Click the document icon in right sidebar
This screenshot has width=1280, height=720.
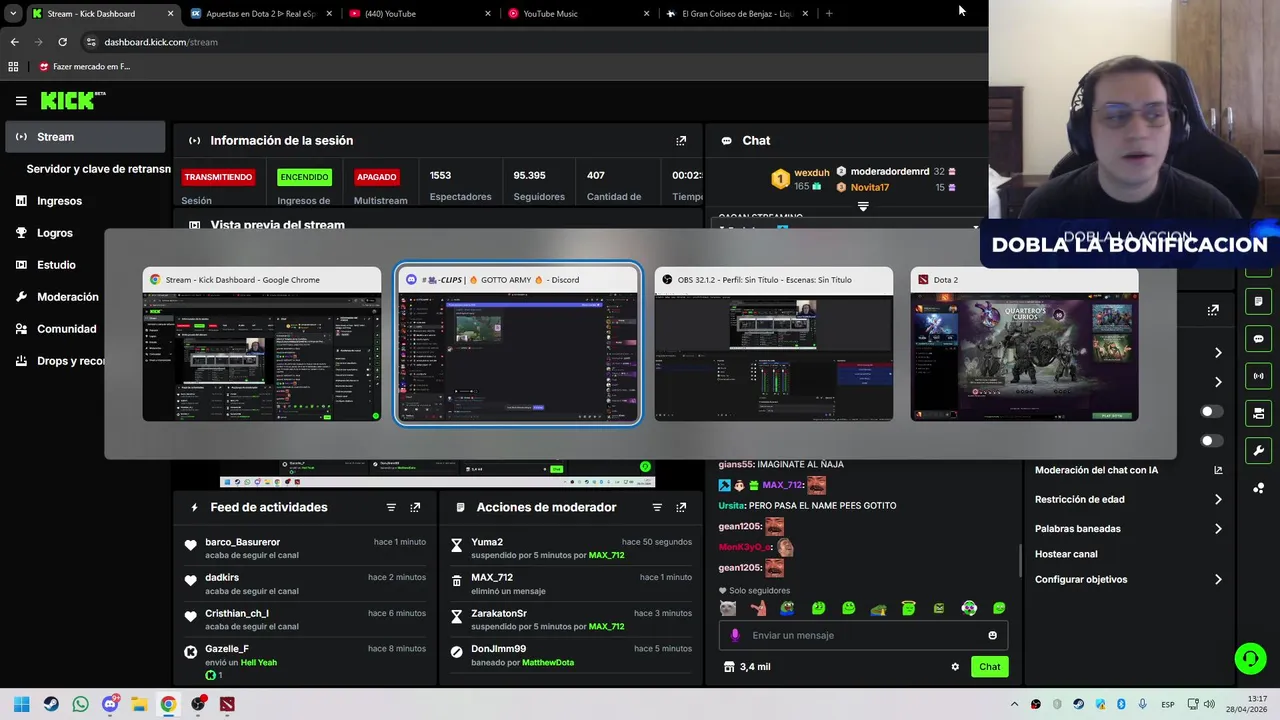(x=1258, y=301)
